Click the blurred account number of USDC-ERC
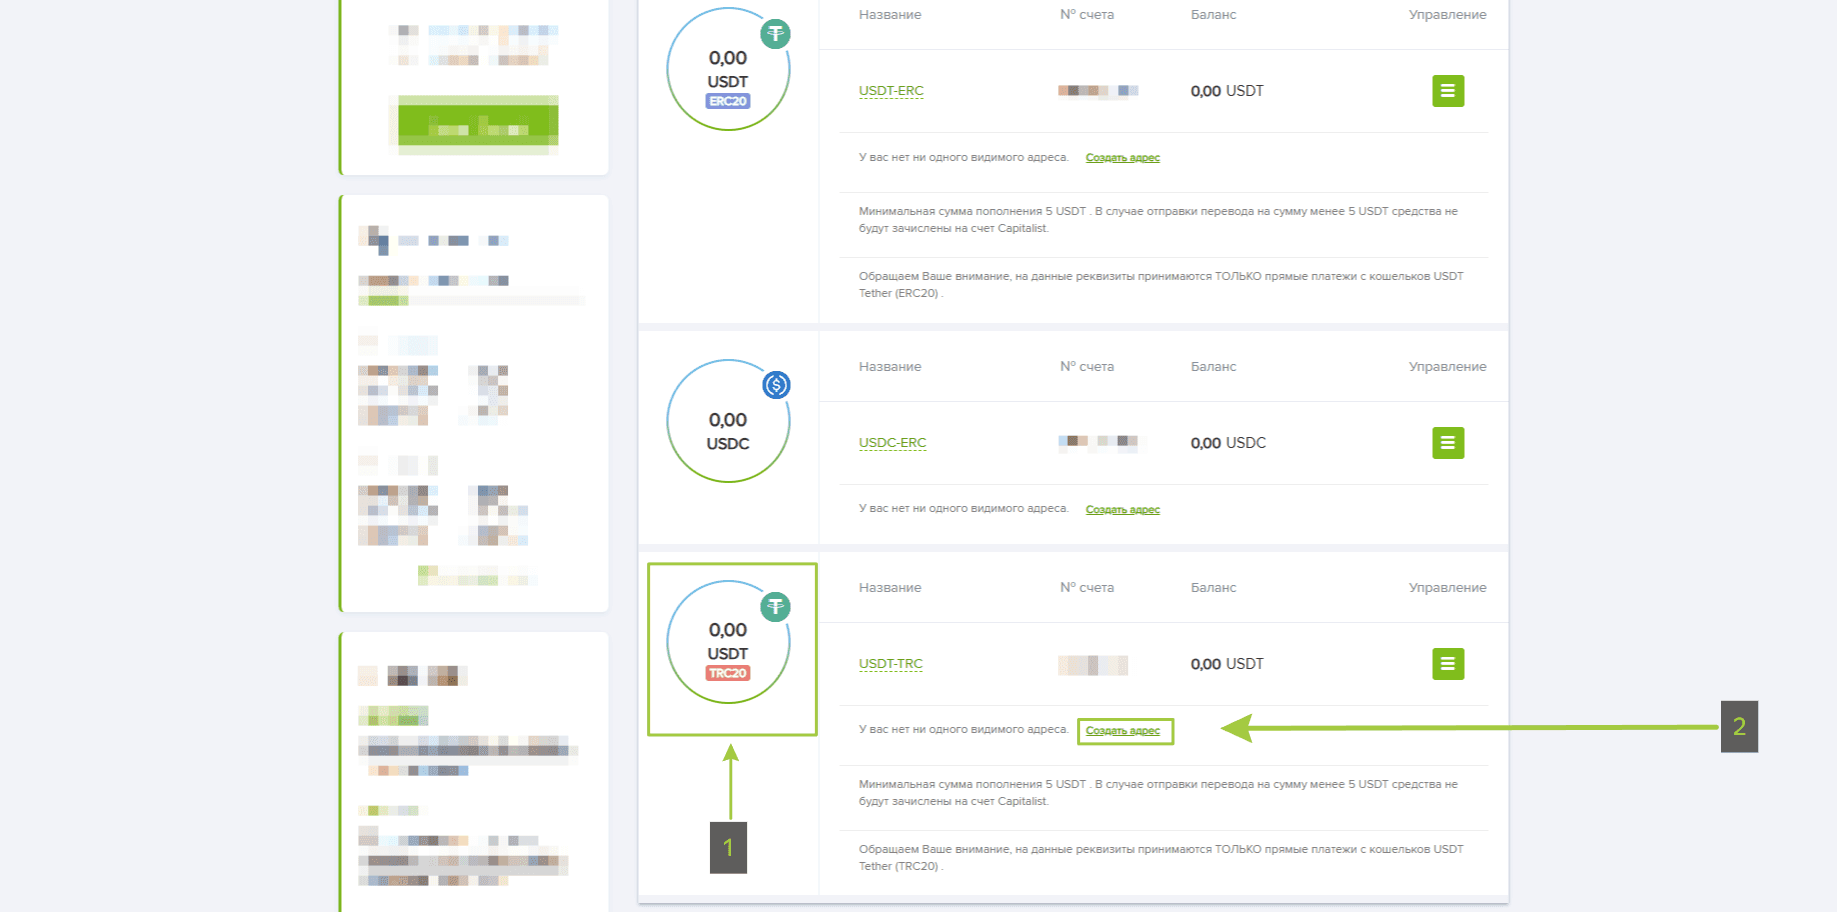 1098,441
